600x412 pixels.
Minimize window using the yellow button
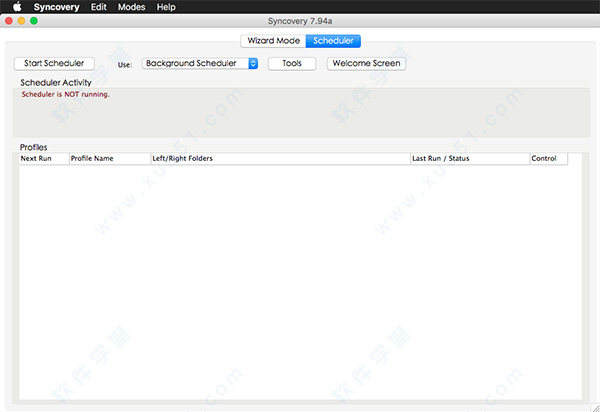[21, 21]
